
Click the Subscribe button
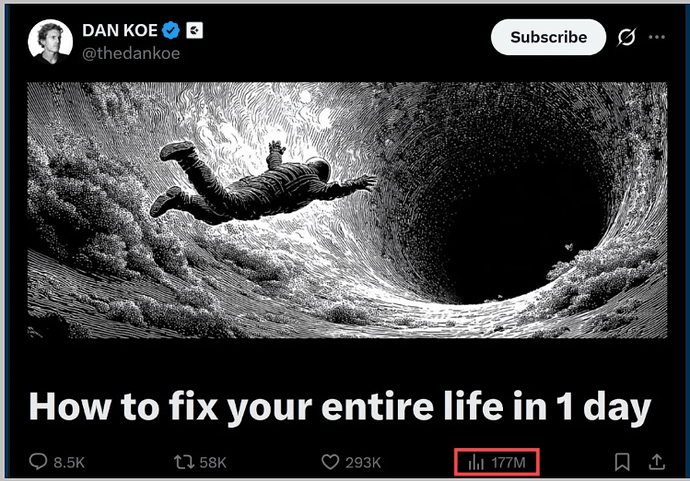pos(548,37)
